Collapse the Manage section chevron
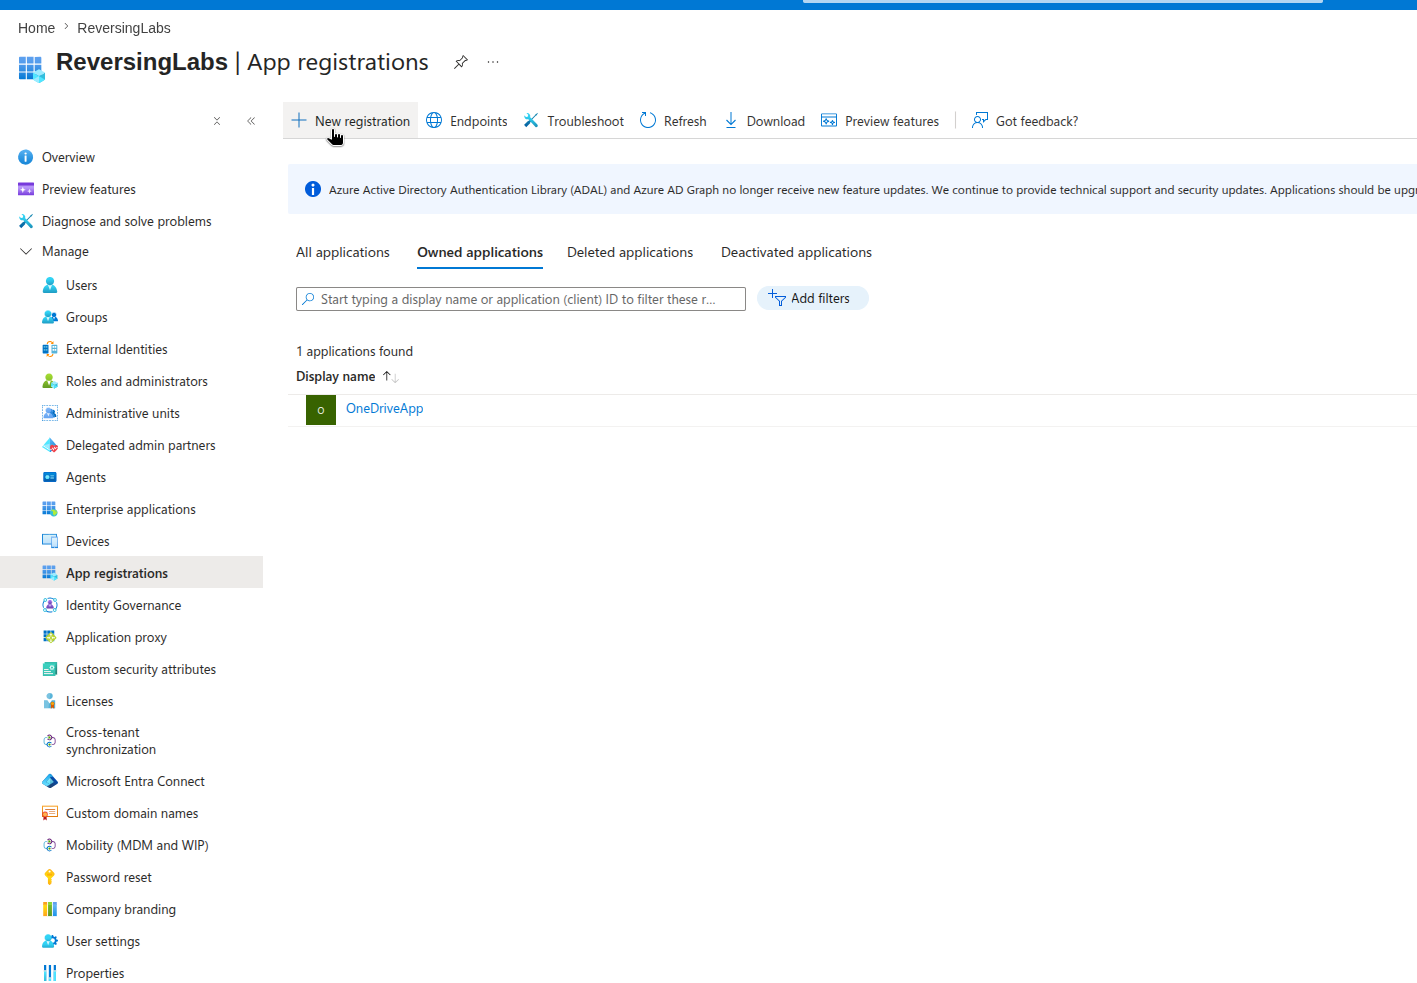1417x983 pixels. (x=26, y=252)
